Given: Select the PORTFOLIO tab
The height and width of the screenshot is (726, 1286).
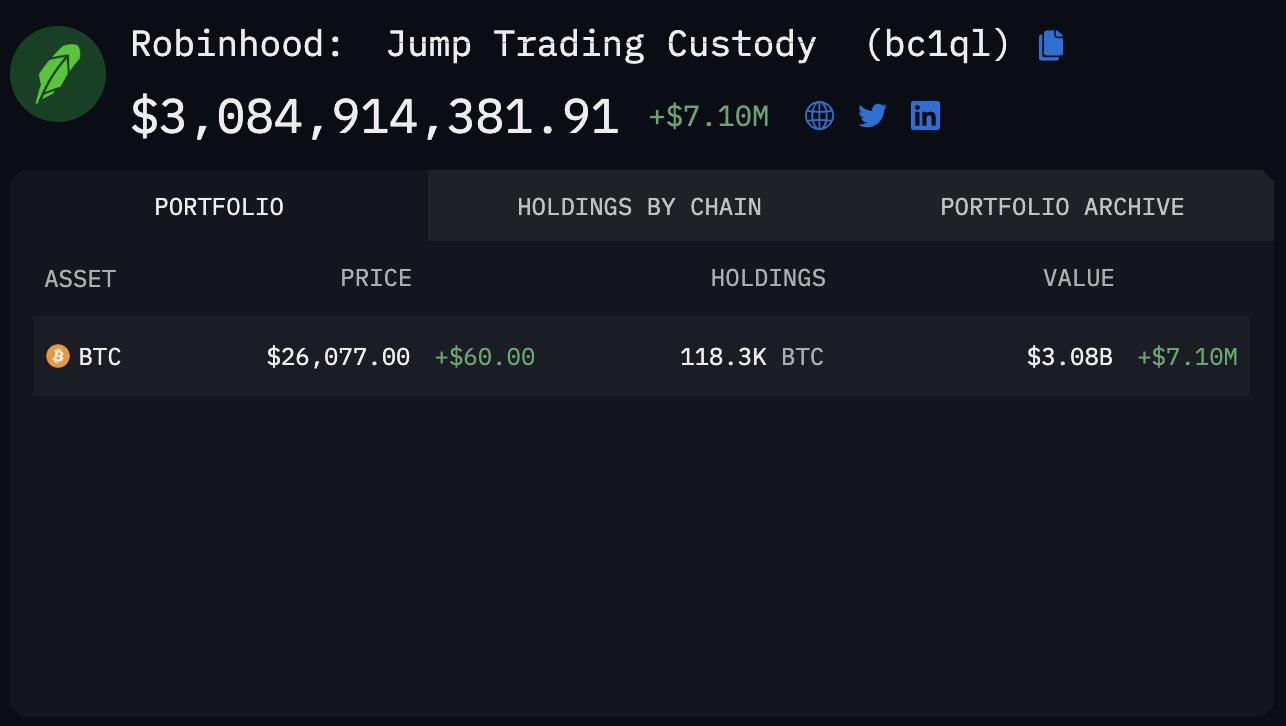Looking at the screenshot, I should [x=218, y=207].
